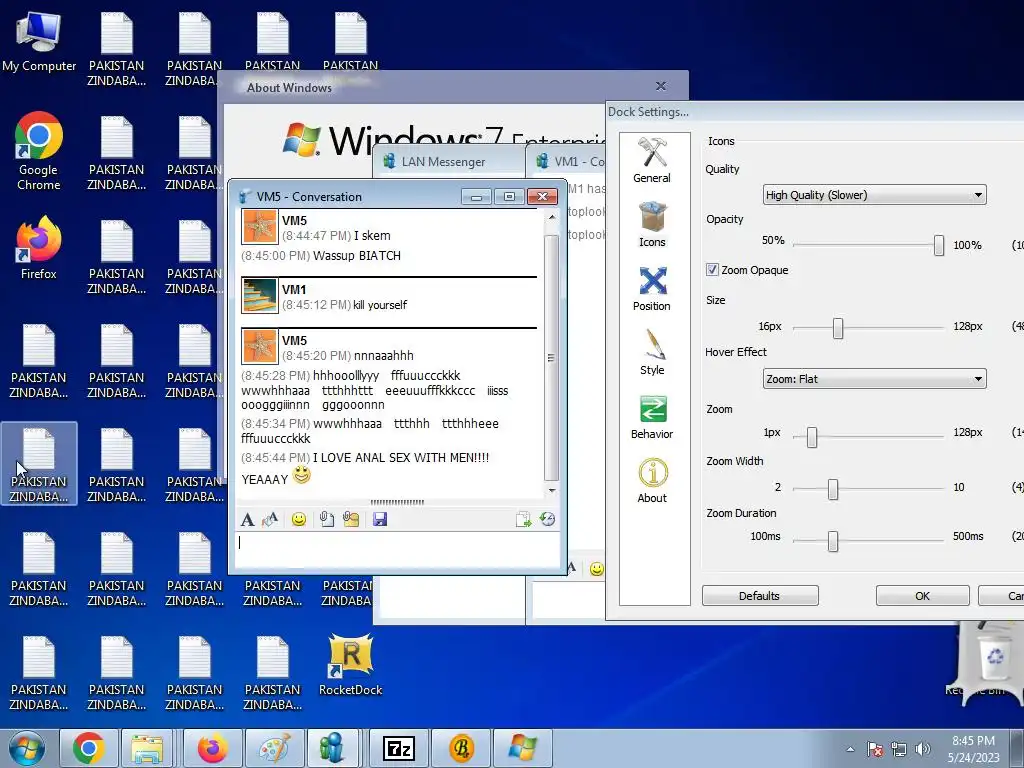Click the Zoom Width slider handle

pyautogui.click(x=833, y=489)
